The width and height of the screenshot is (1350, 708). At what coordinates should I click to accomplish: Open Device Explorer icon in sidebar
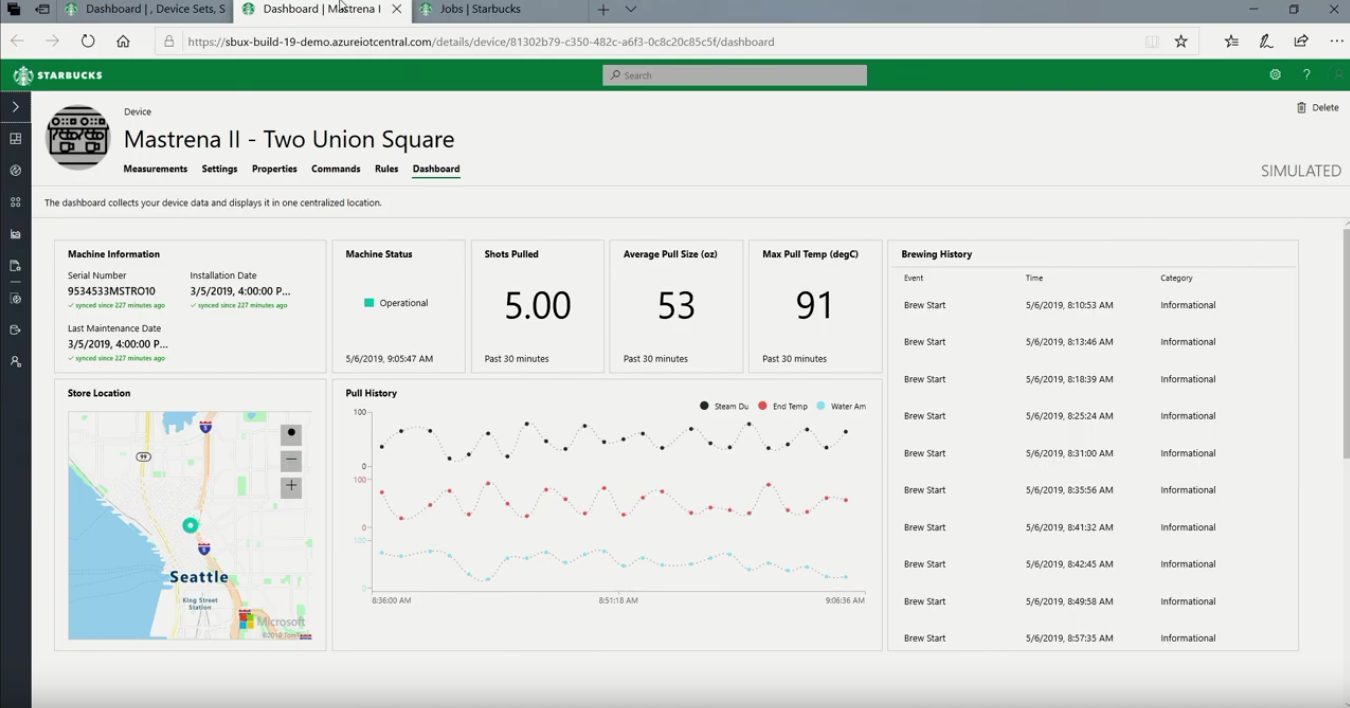point(15,170)
